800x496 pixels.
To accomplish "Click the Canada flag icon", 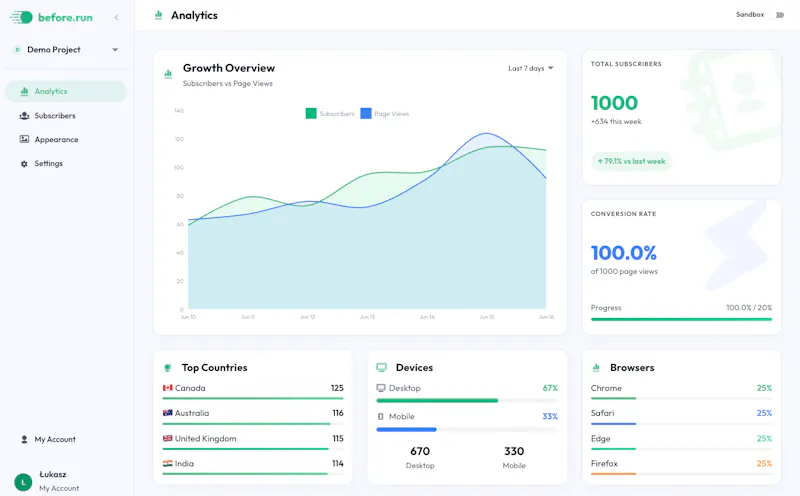I will [167, 388].
